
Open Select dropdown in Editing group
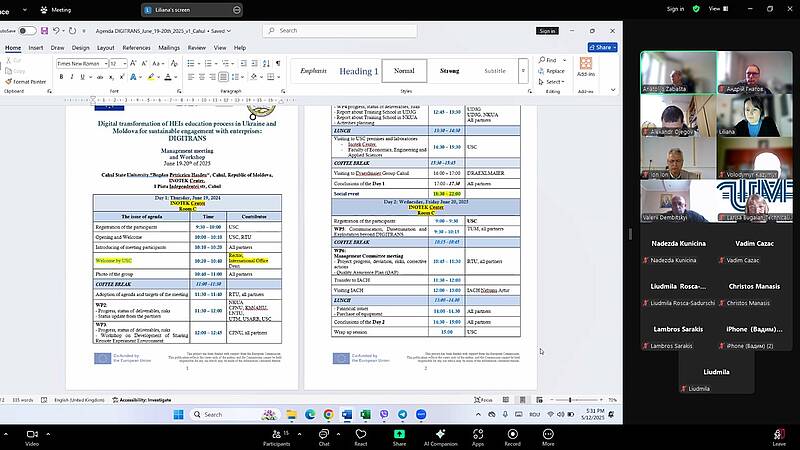[552, 82]
